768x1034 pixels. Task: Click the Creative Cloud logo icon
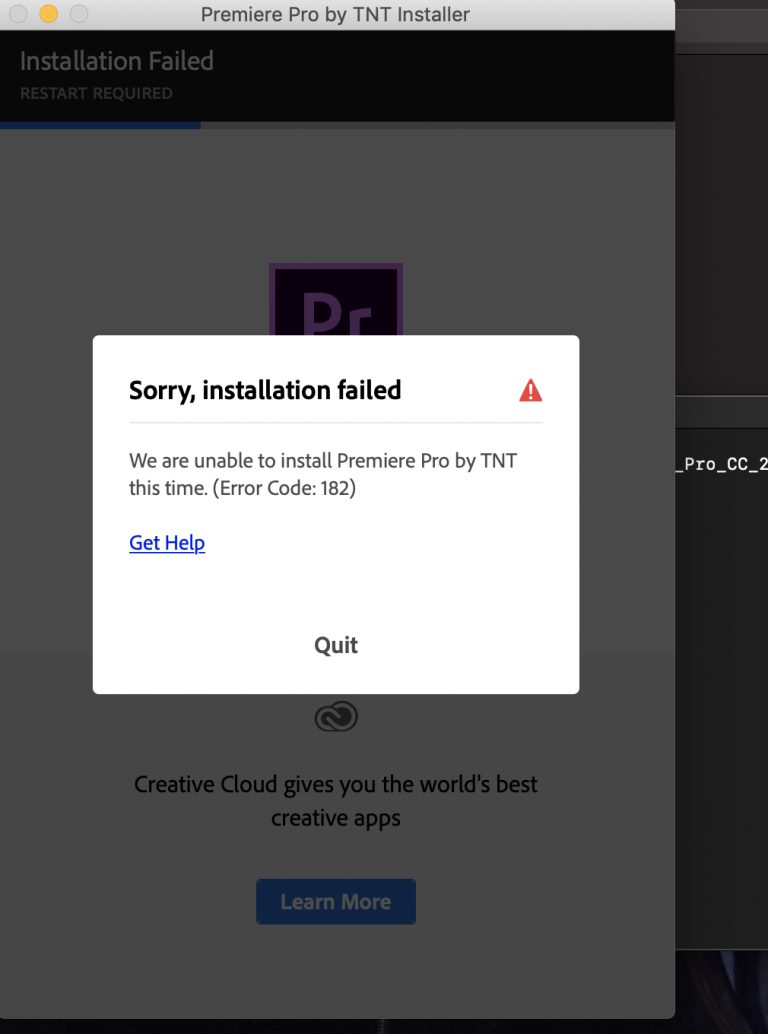click(336, 717)
